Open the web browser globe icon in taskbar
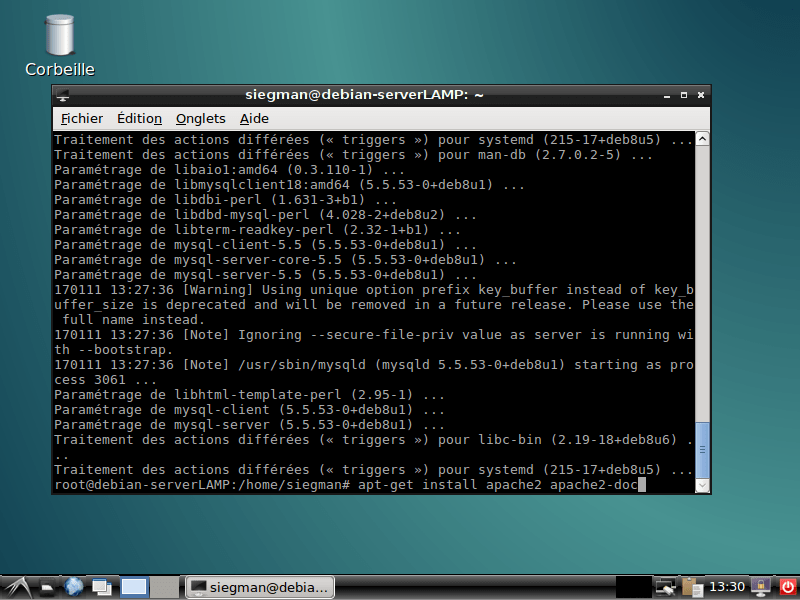 pyautogui.click(x=73, y=587)
